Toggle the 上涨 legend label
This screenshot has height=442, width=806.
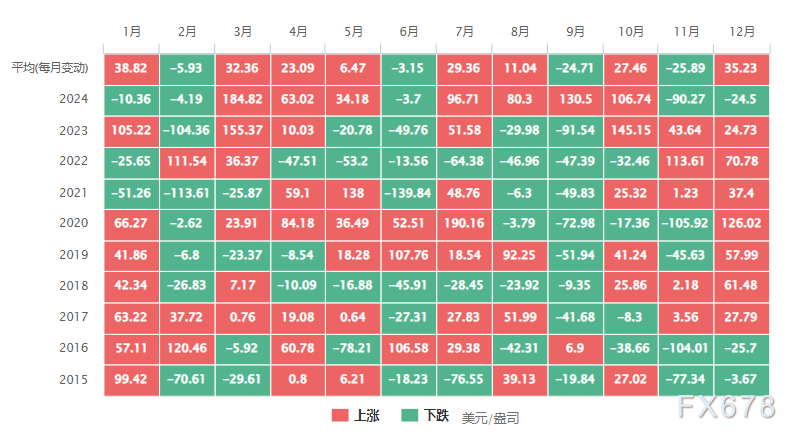[x=367, y=415]
